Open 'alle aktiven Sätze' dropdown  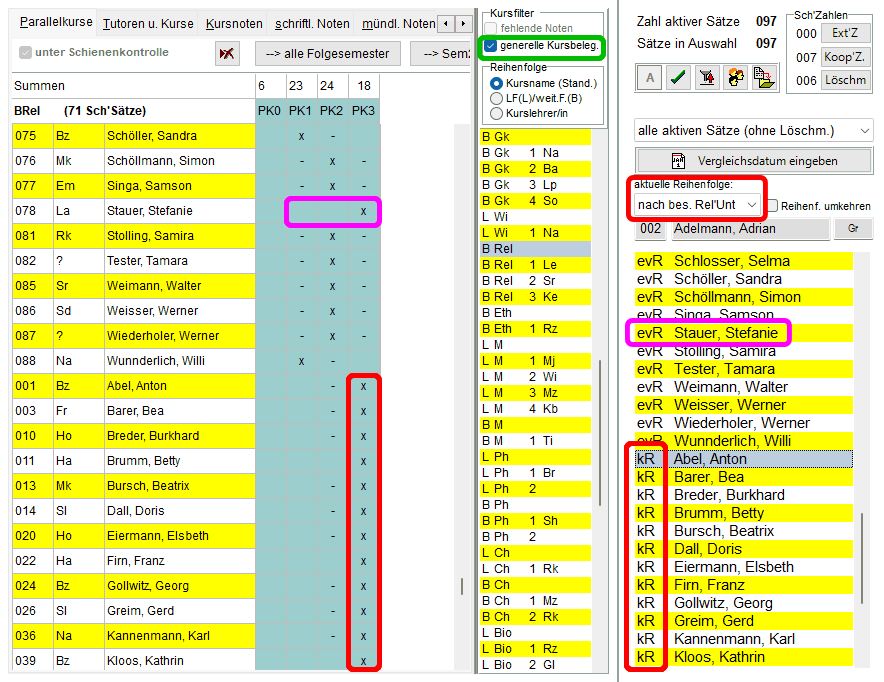pyautogui.click(x=754, y=130)
